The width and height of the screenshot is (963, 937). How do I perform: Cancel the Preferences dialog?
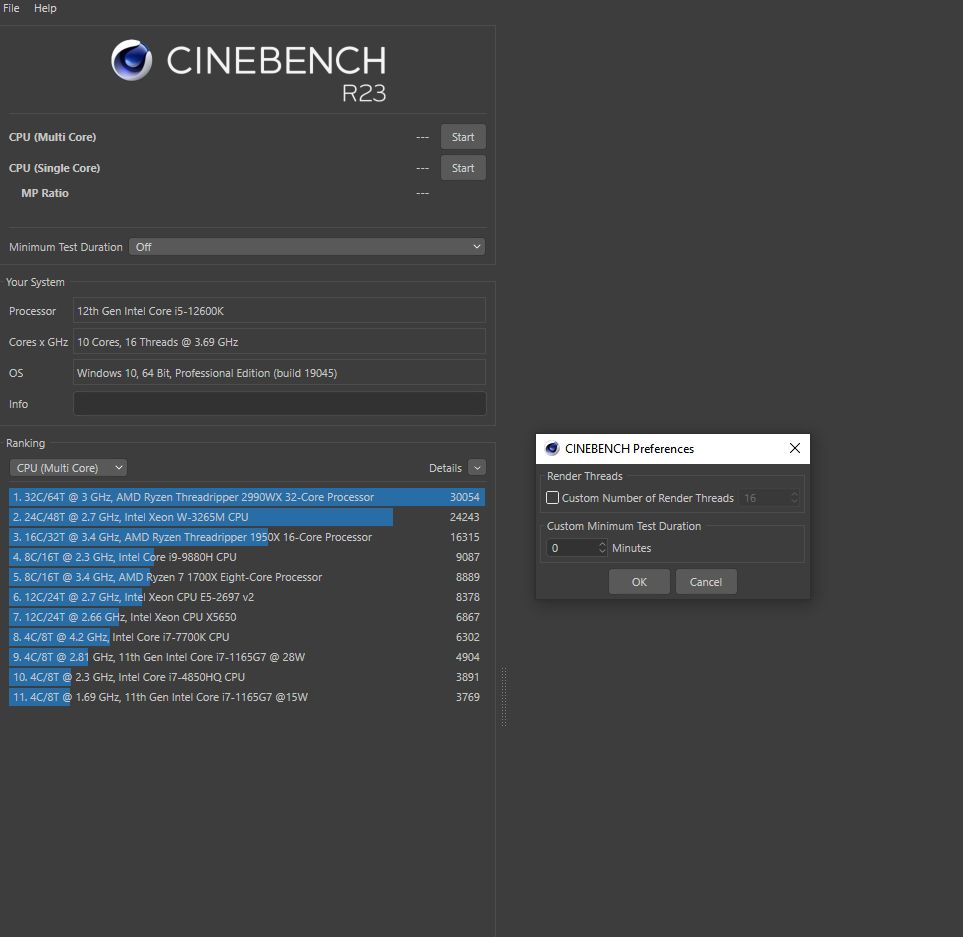pyautogui.click(x=706, y=581)
